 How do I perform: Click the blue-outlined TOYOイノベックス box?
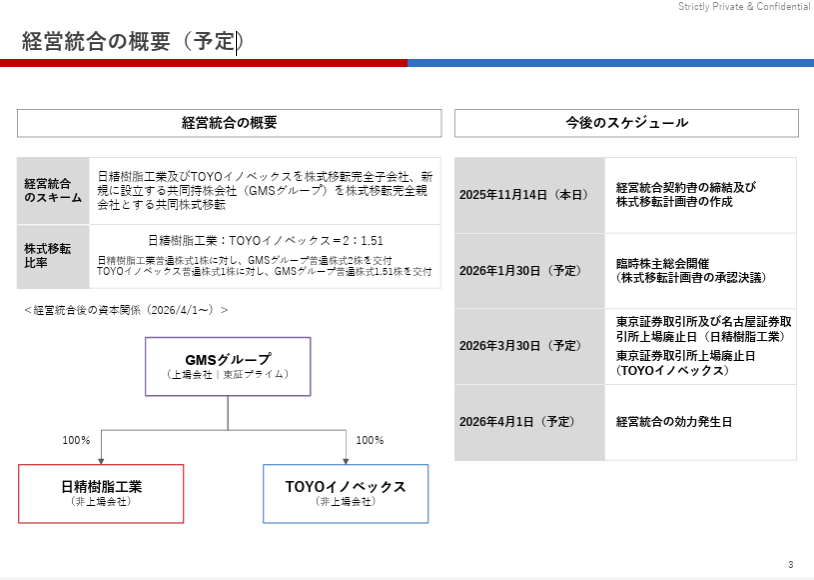(x=345, y=493)
